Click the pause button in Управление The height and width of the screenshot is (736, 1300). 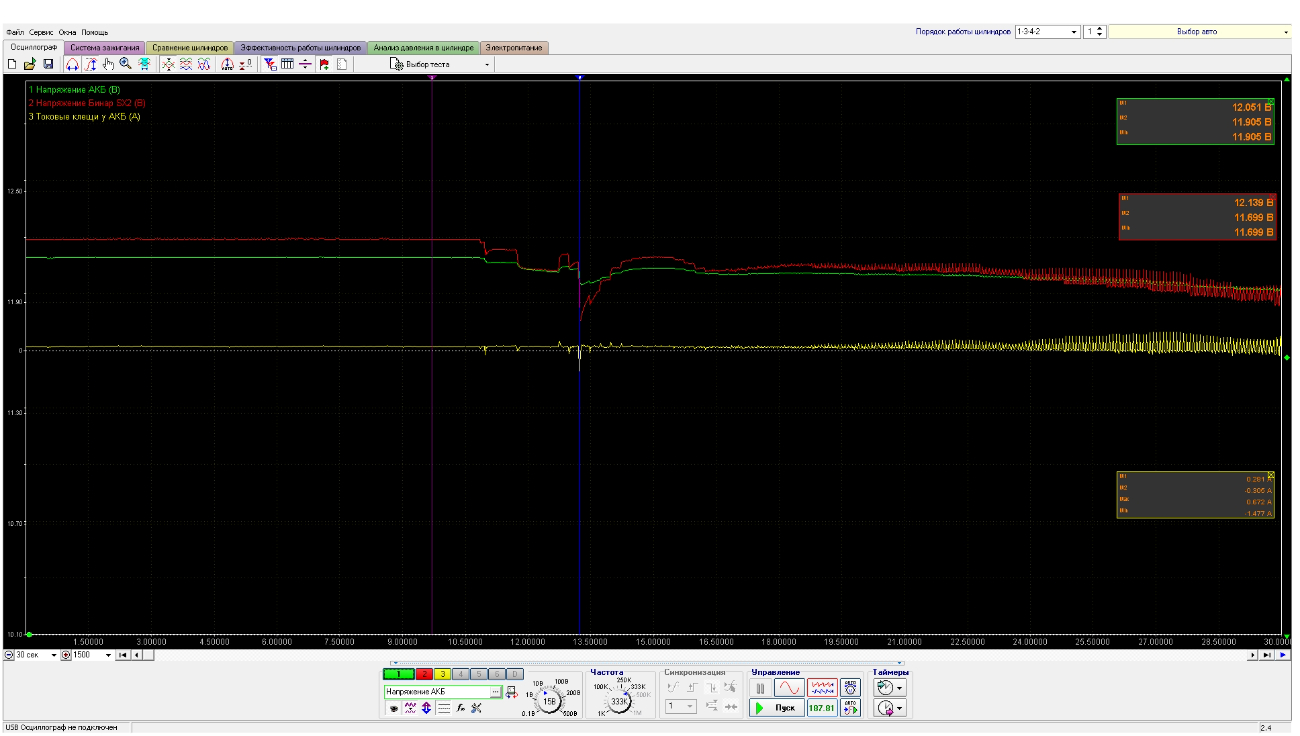760,688
